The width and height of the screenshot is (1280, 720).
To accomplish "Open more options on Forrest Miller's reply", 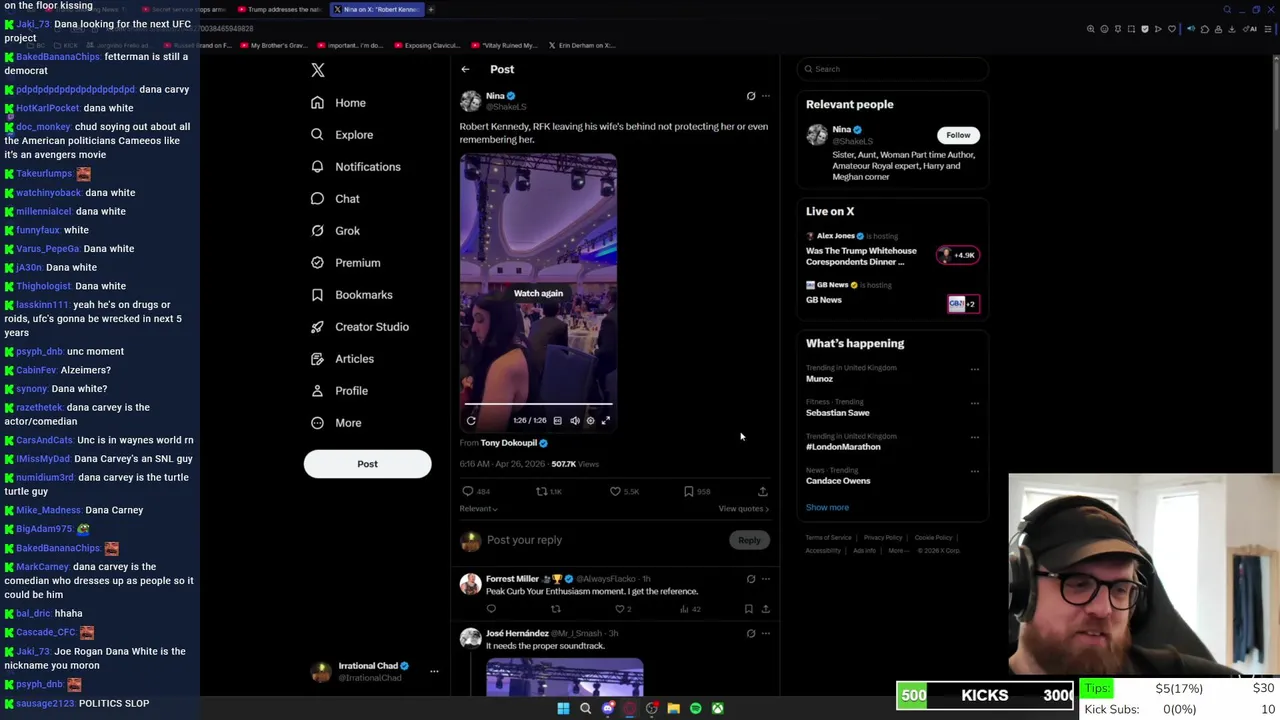I will tap(766, 579).
